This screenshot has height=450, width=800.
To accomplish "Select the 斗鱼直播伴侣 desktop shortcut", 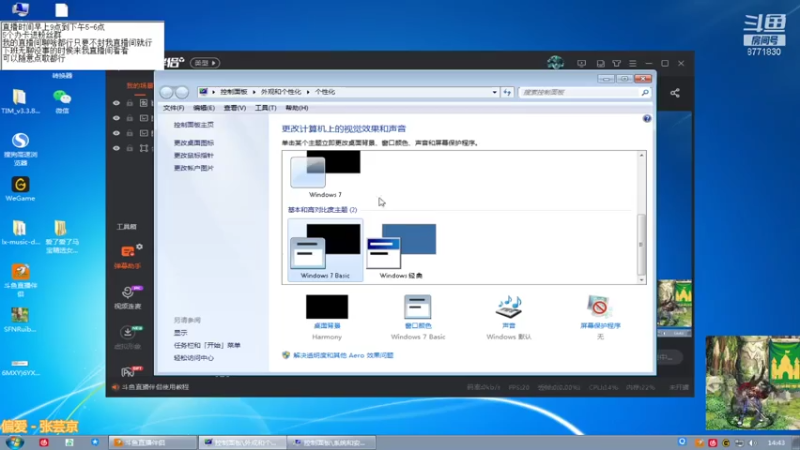I will (x=20, y=280).
